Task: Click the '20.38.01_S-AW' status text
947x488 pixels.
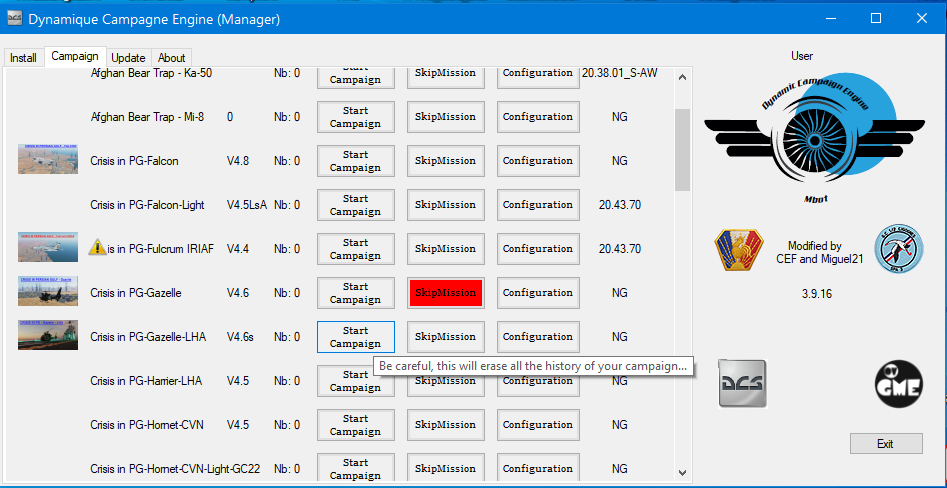Action: 620,73
